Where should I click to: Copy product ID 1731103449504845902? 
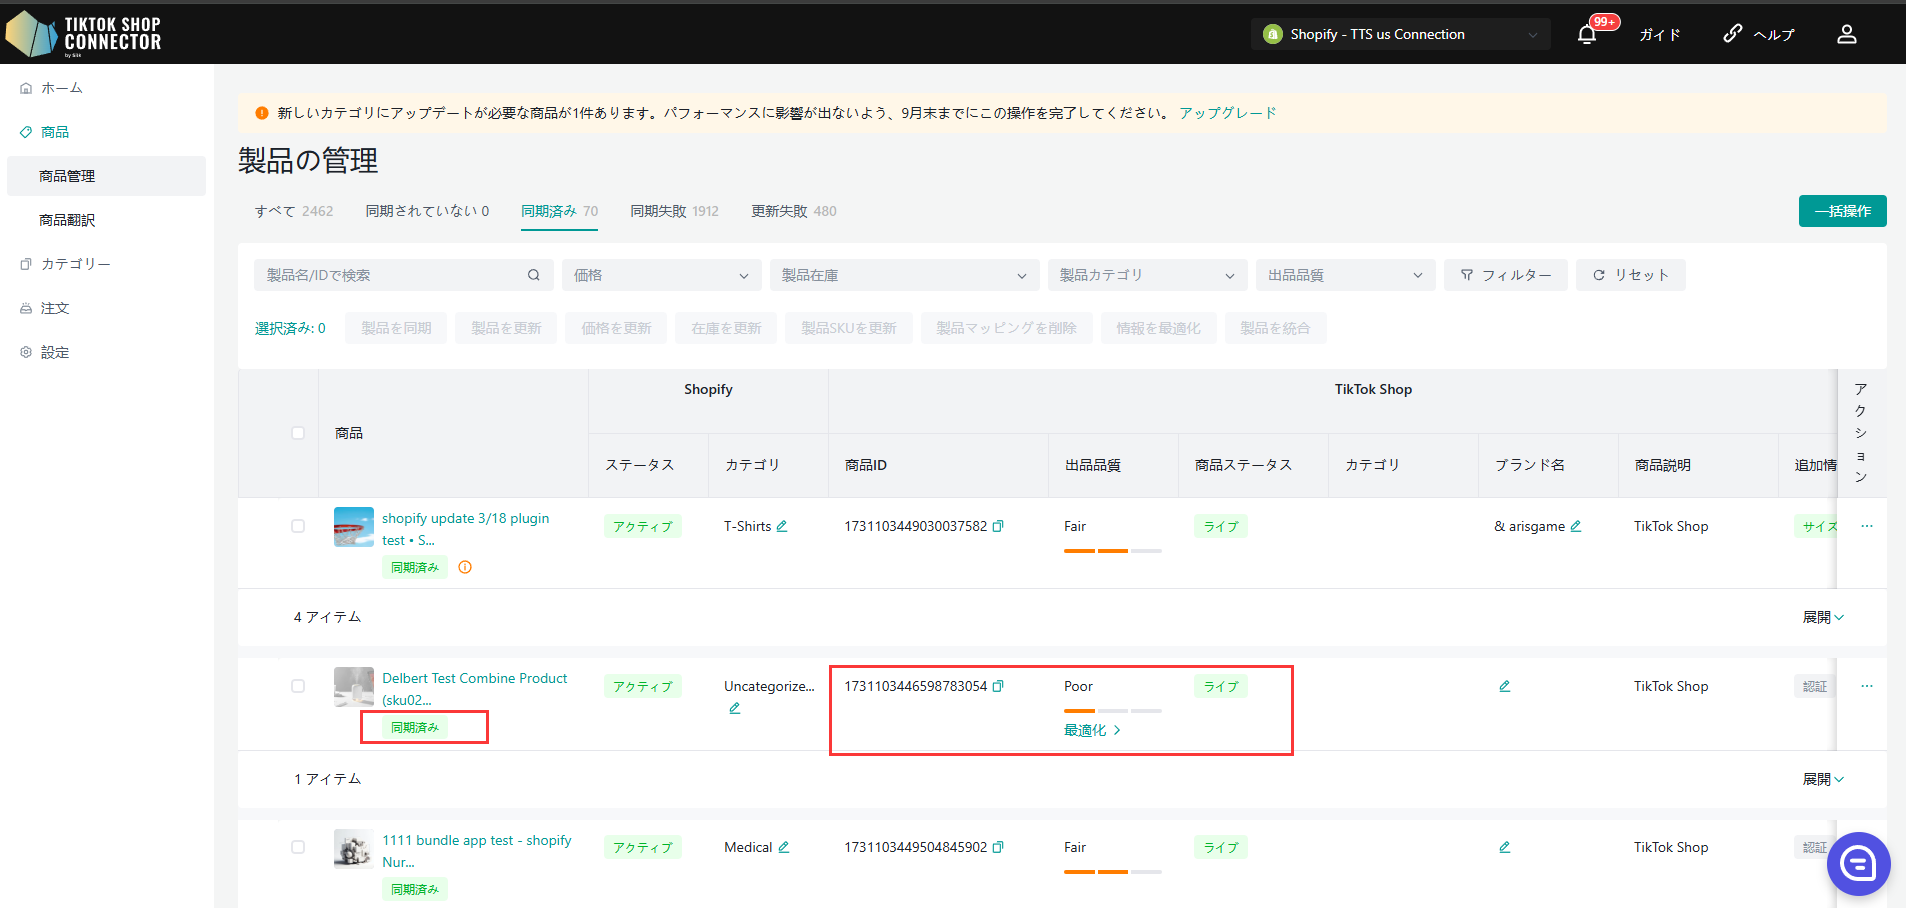[x=998, y=847]
